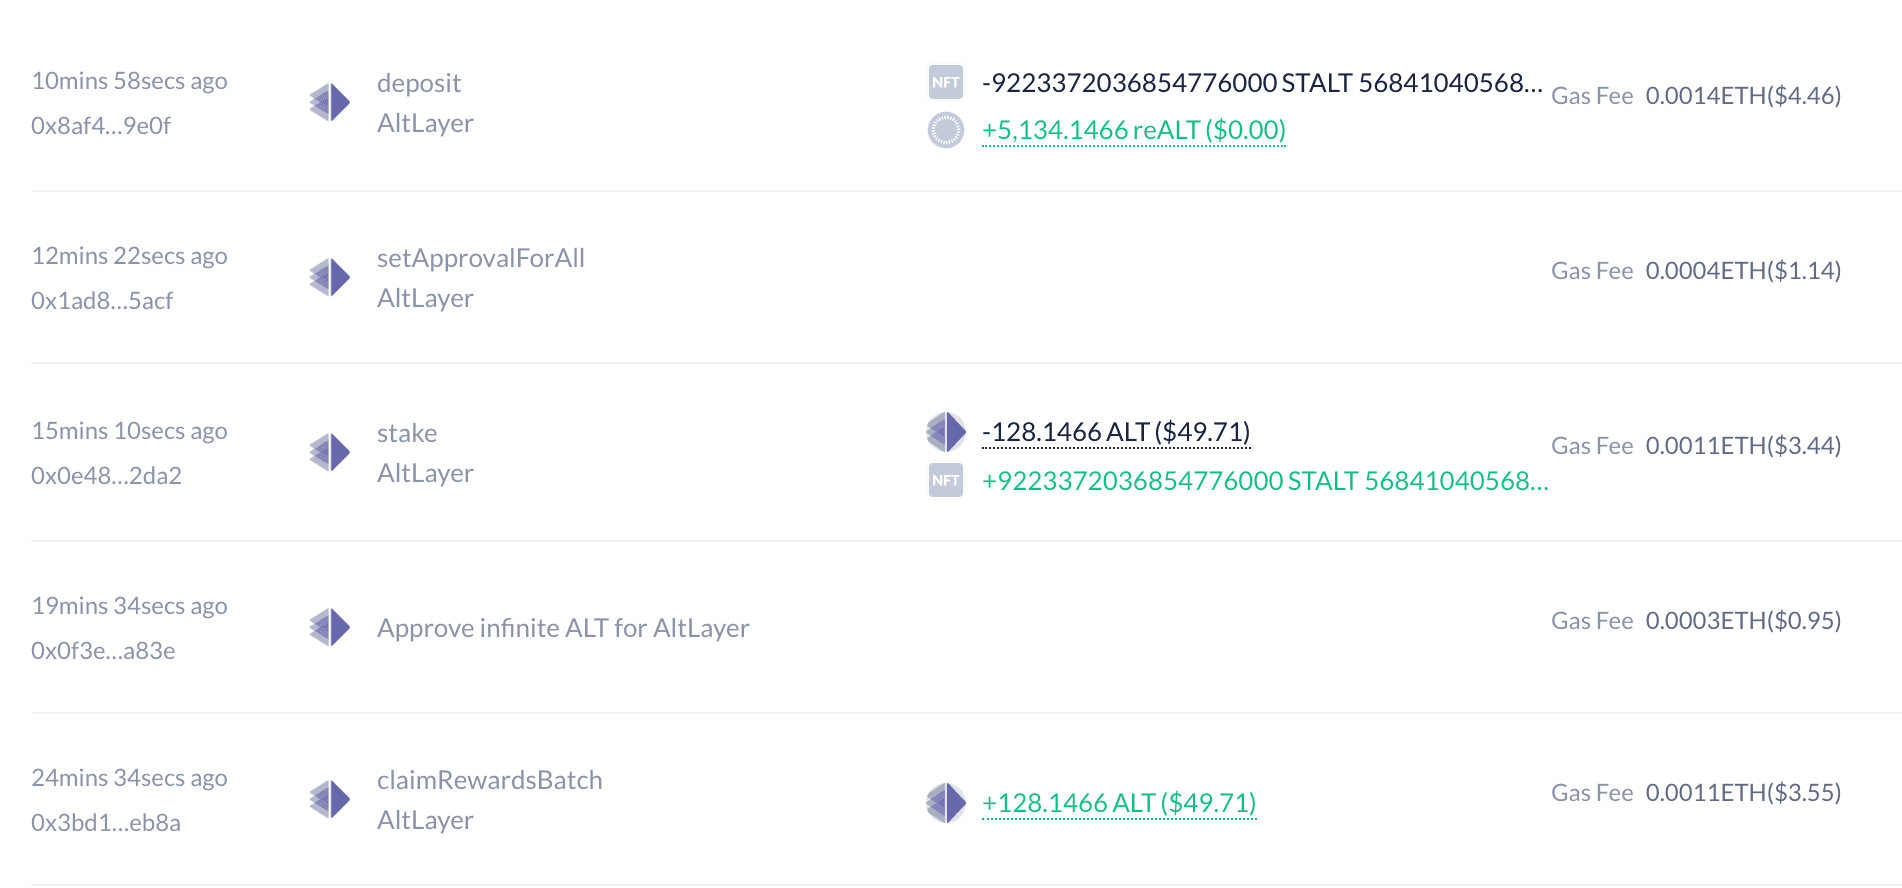The width and height of the screenshot is (1902, 888).
Task: Open transaction hash 0x0f3e...a83e
Action: (x=103, y=651)
